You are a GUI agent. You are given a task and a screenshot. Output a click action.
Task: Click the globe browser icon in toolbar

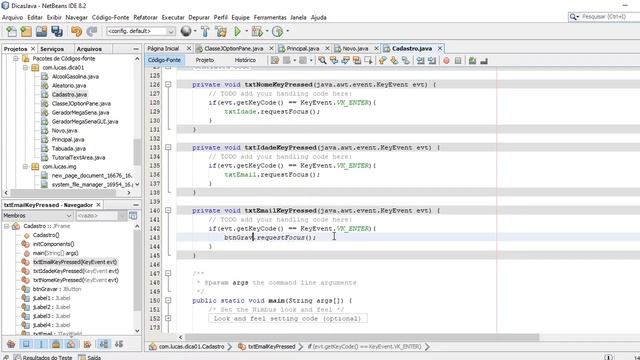coord(186,31)
